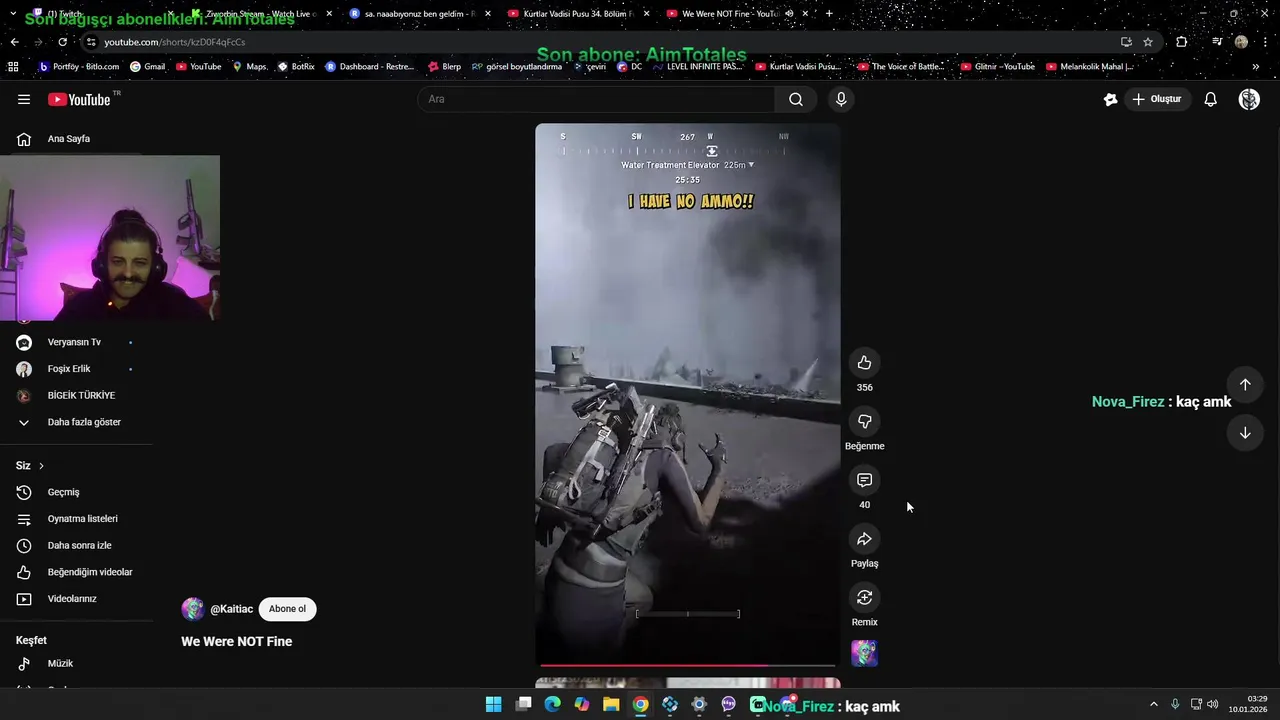Open the Windows Start menu
Image resolution: width=1280 pixels, height=720 pixels.
tap(493, 705)
